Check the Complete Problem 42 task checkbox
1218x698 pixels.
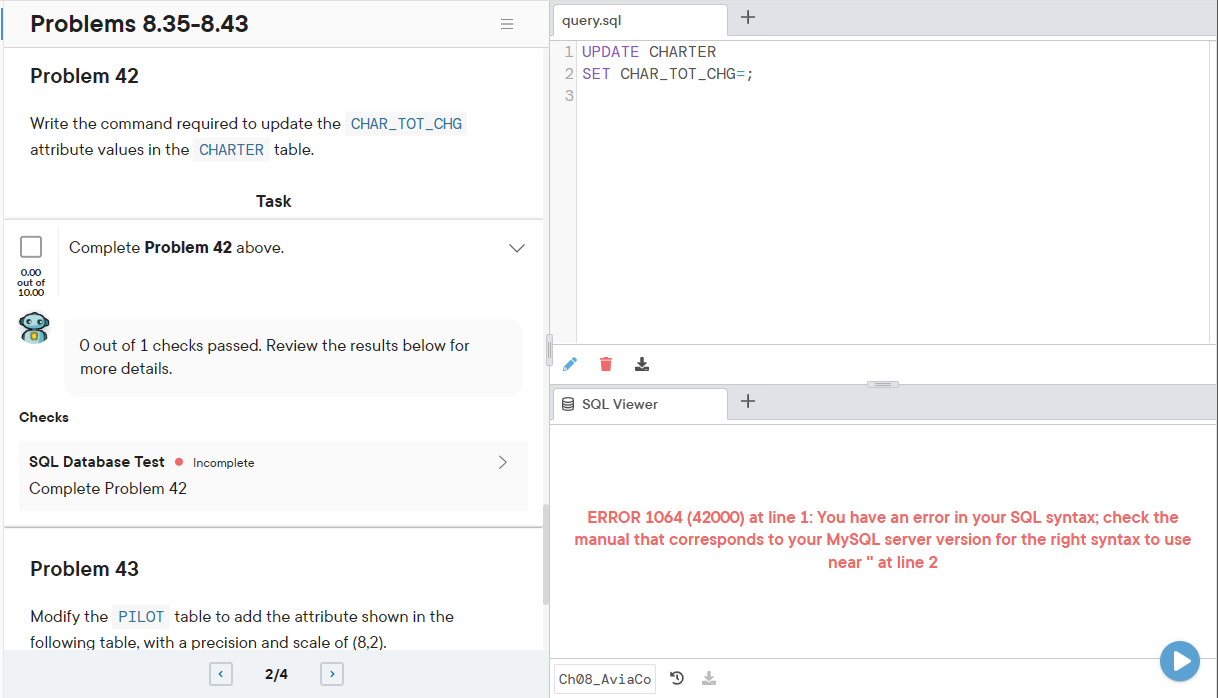click(31, 247)
